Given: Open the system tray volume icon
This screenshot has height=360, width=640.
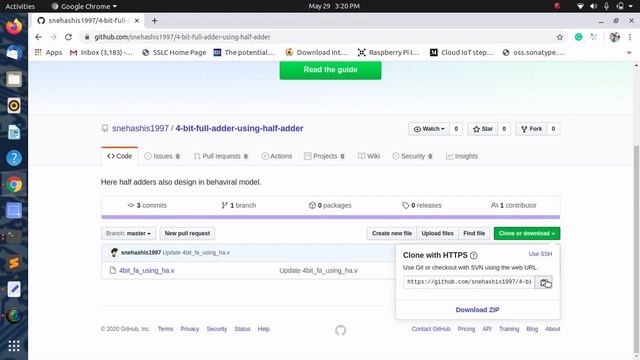Looking at the screenshot, I should pos(593,6).
